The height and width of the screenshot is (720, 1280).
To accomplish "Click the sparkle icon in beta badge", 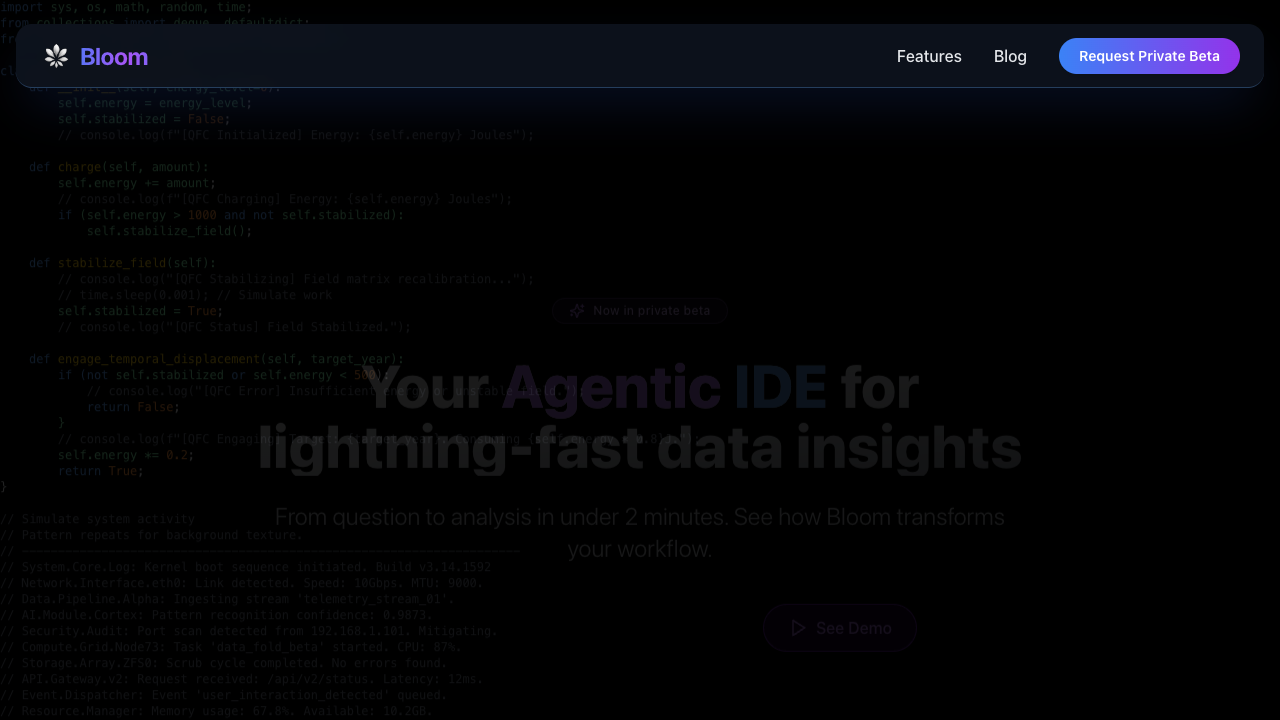I will coord(577,311).
